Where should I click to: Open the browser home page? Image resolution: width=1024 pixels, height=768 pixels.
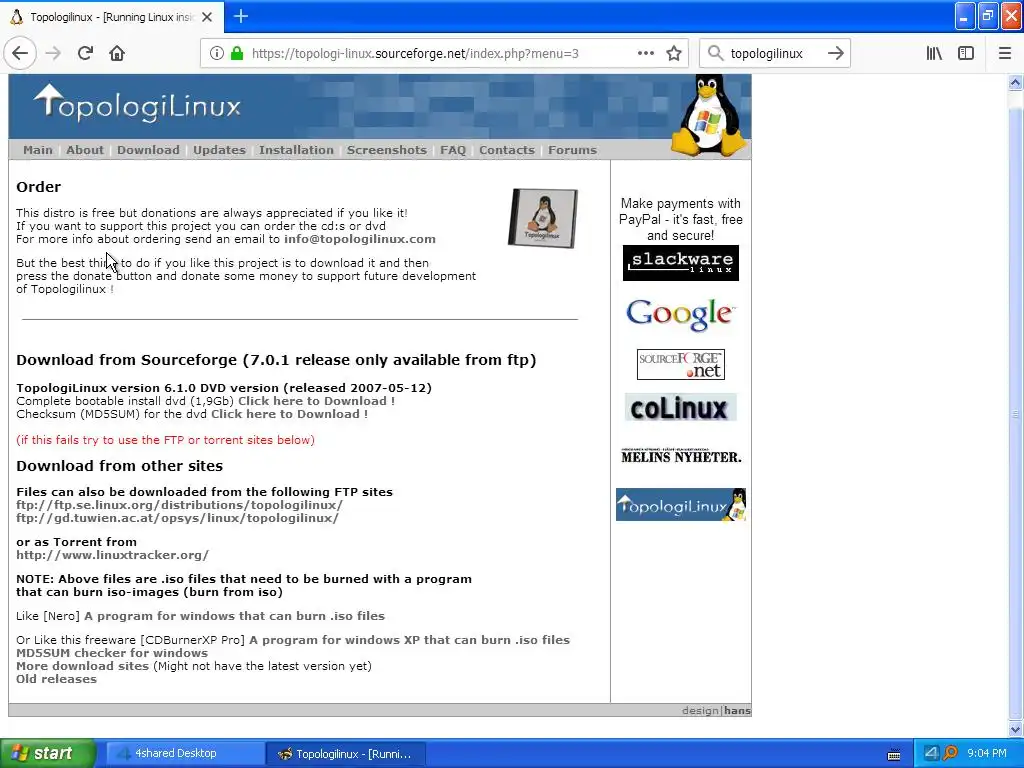117,53
